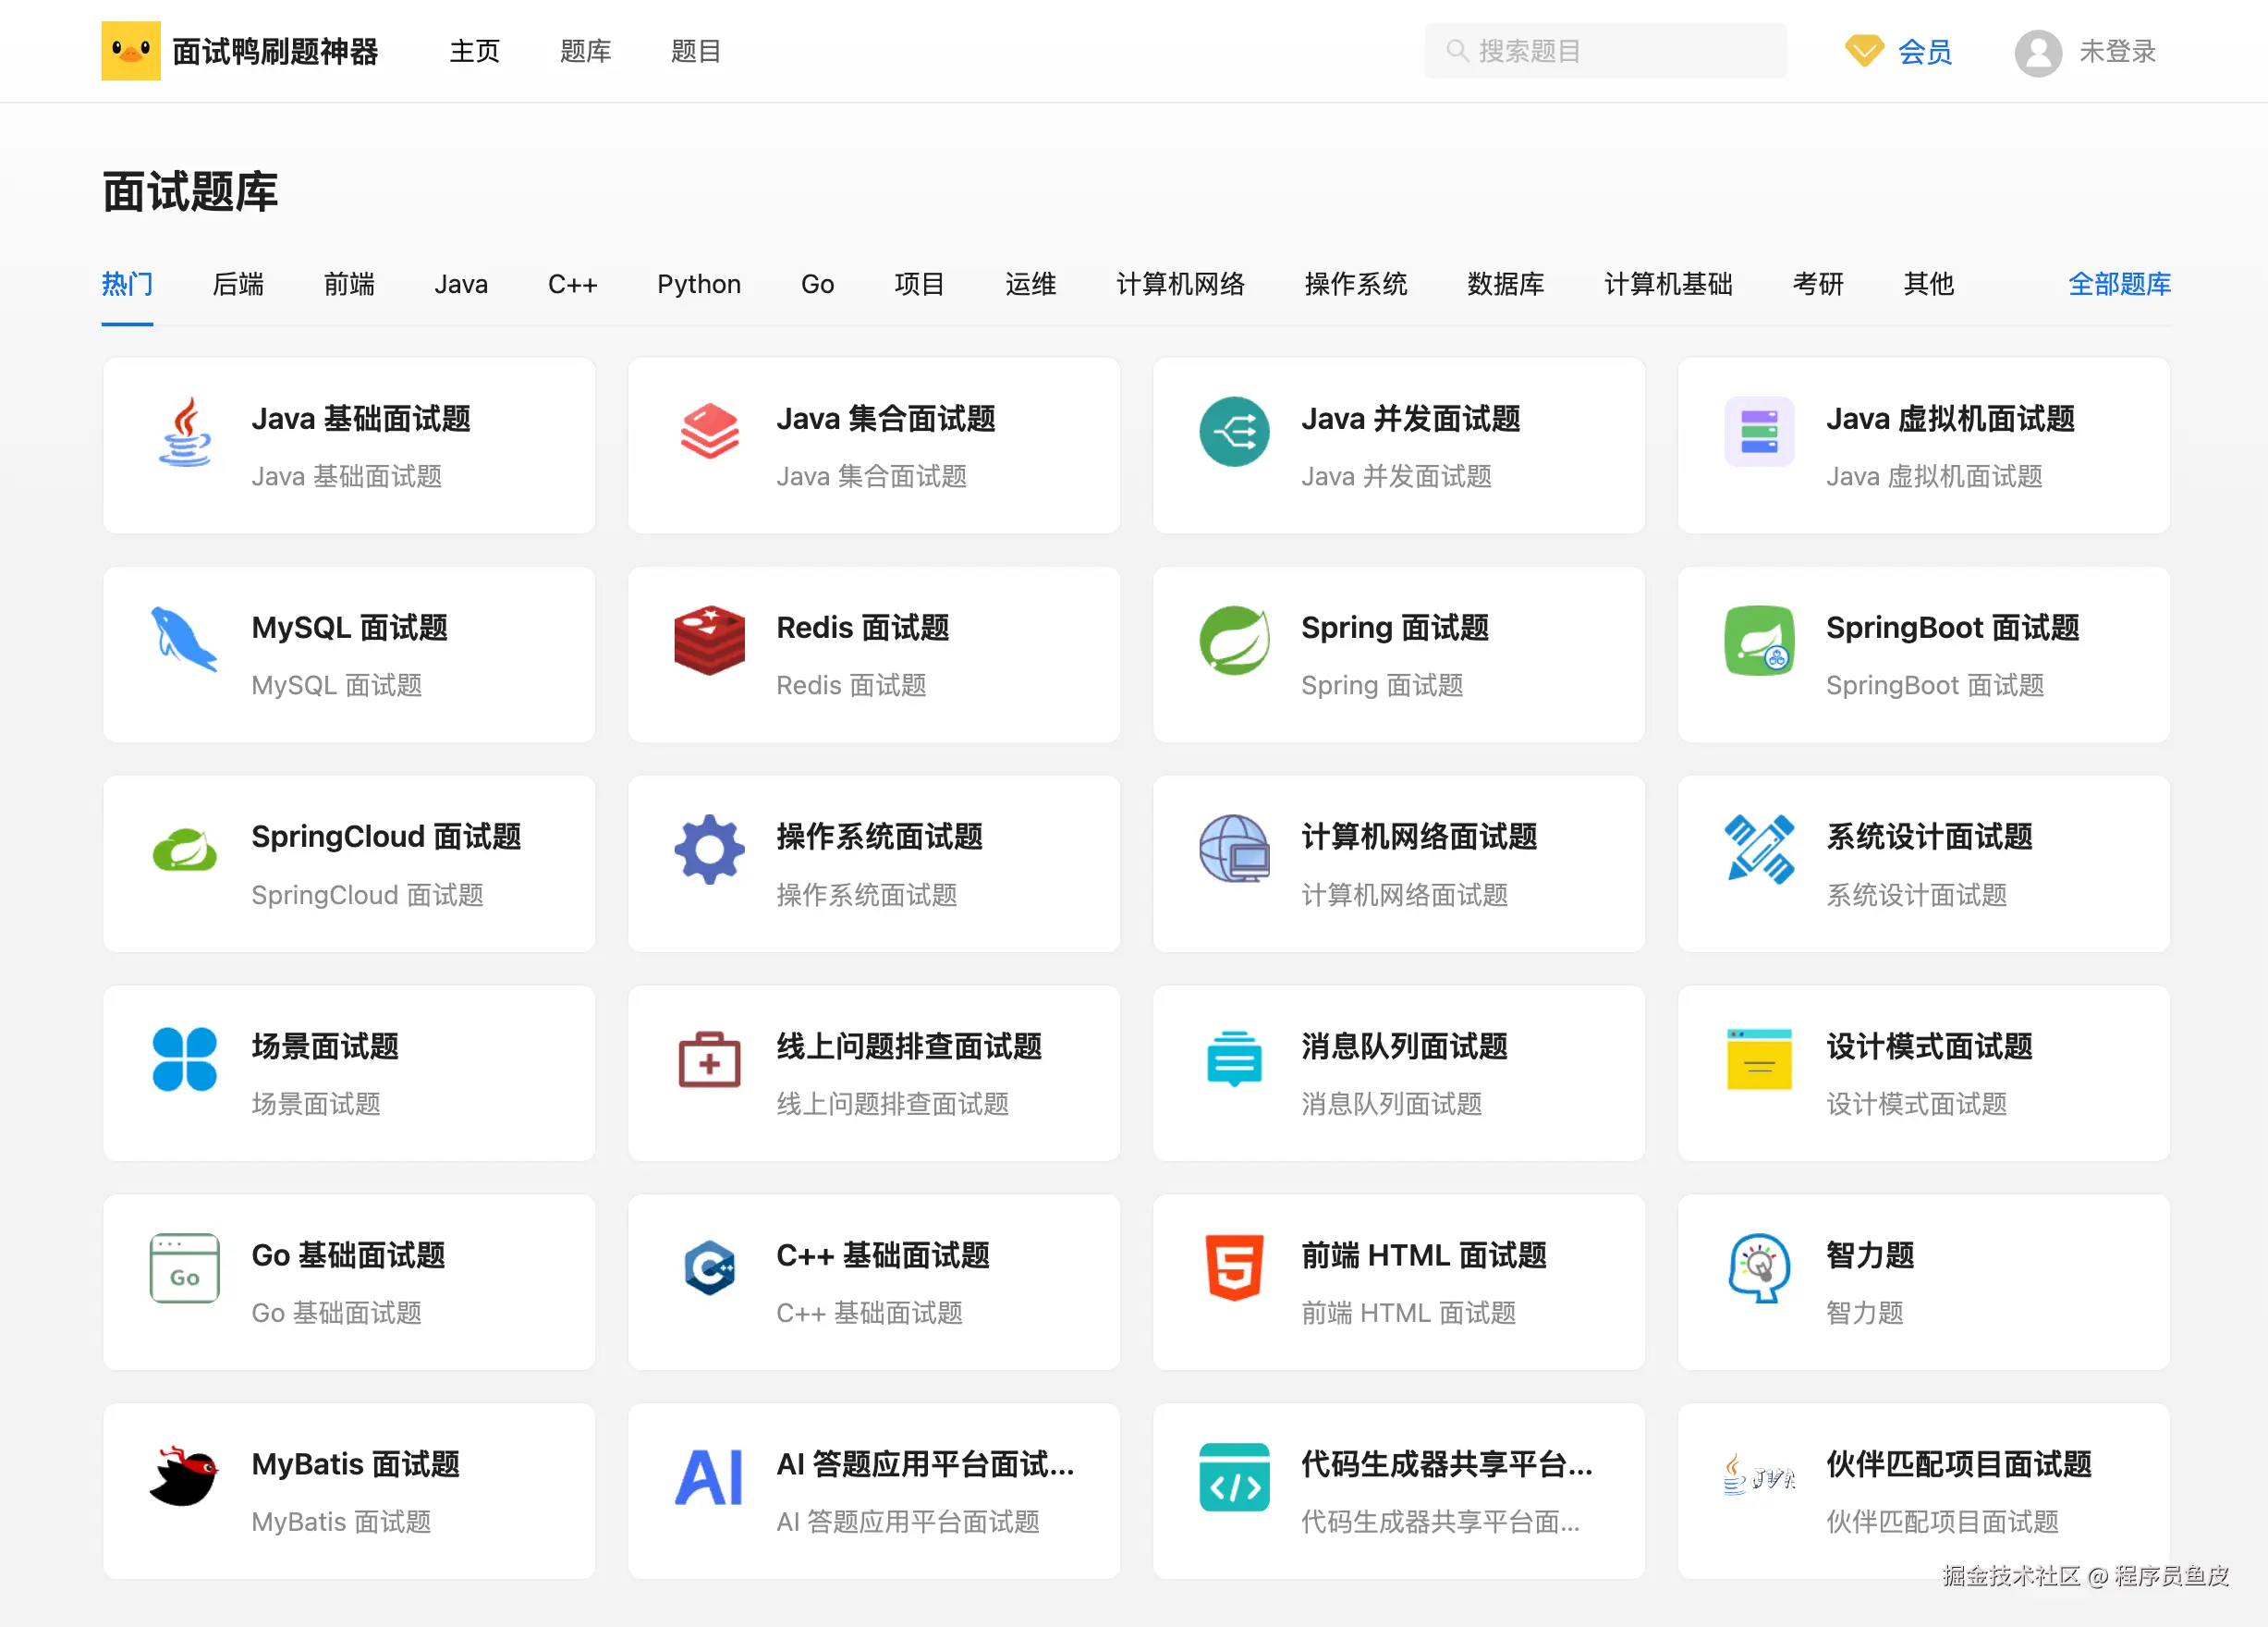Open the 系统设计面试题 card title
The width and height of the screenshot is (2268, 1627).
coord(1928,837)
